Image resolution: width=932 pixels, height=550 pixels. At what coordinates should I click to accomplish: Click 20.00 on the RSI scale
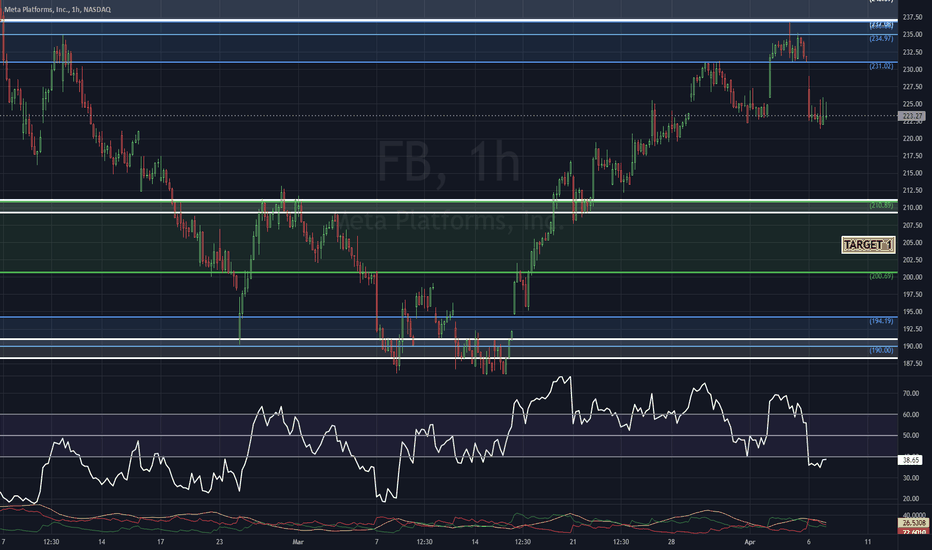(911, 499)
